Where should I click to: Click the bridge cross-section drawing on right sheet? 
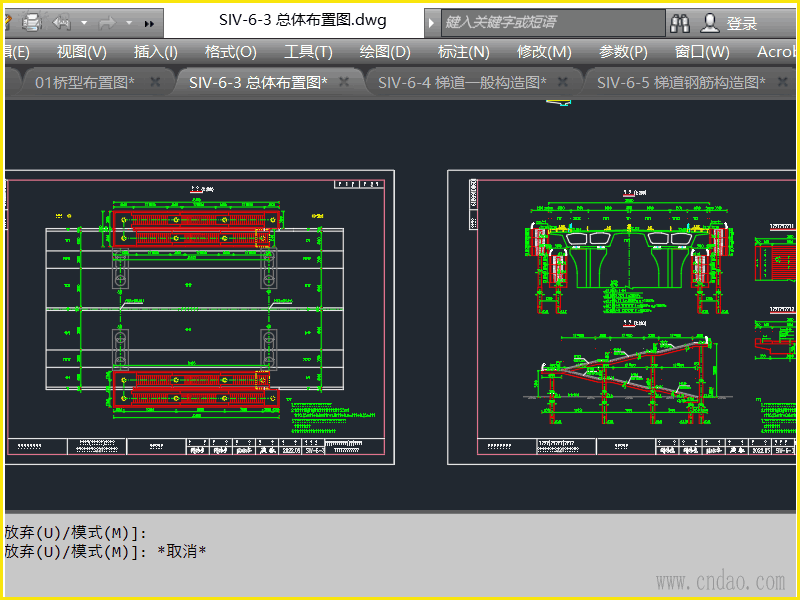point(629,257)
